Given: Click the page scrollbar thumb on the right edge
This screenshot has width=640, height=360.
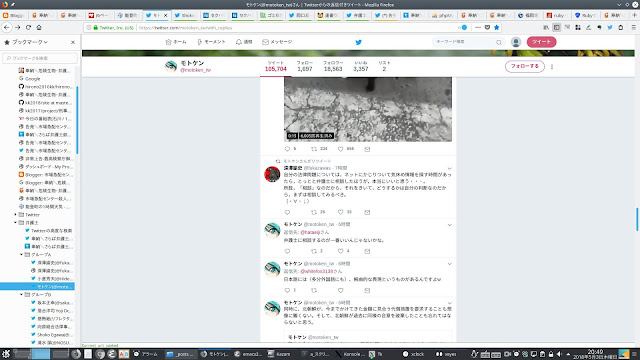Looking at the screenshot, I should coord(637,220).
